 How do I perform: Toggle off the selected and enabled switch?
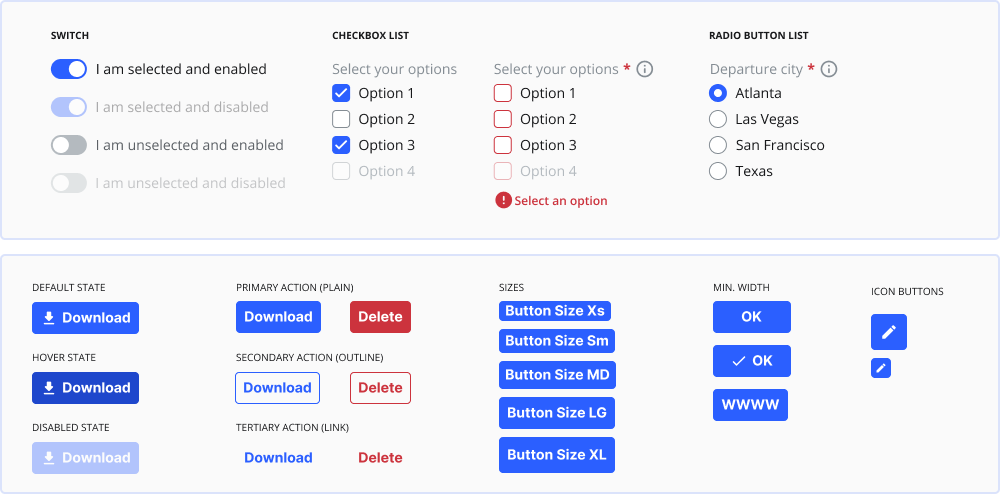[x=69, y=69]
